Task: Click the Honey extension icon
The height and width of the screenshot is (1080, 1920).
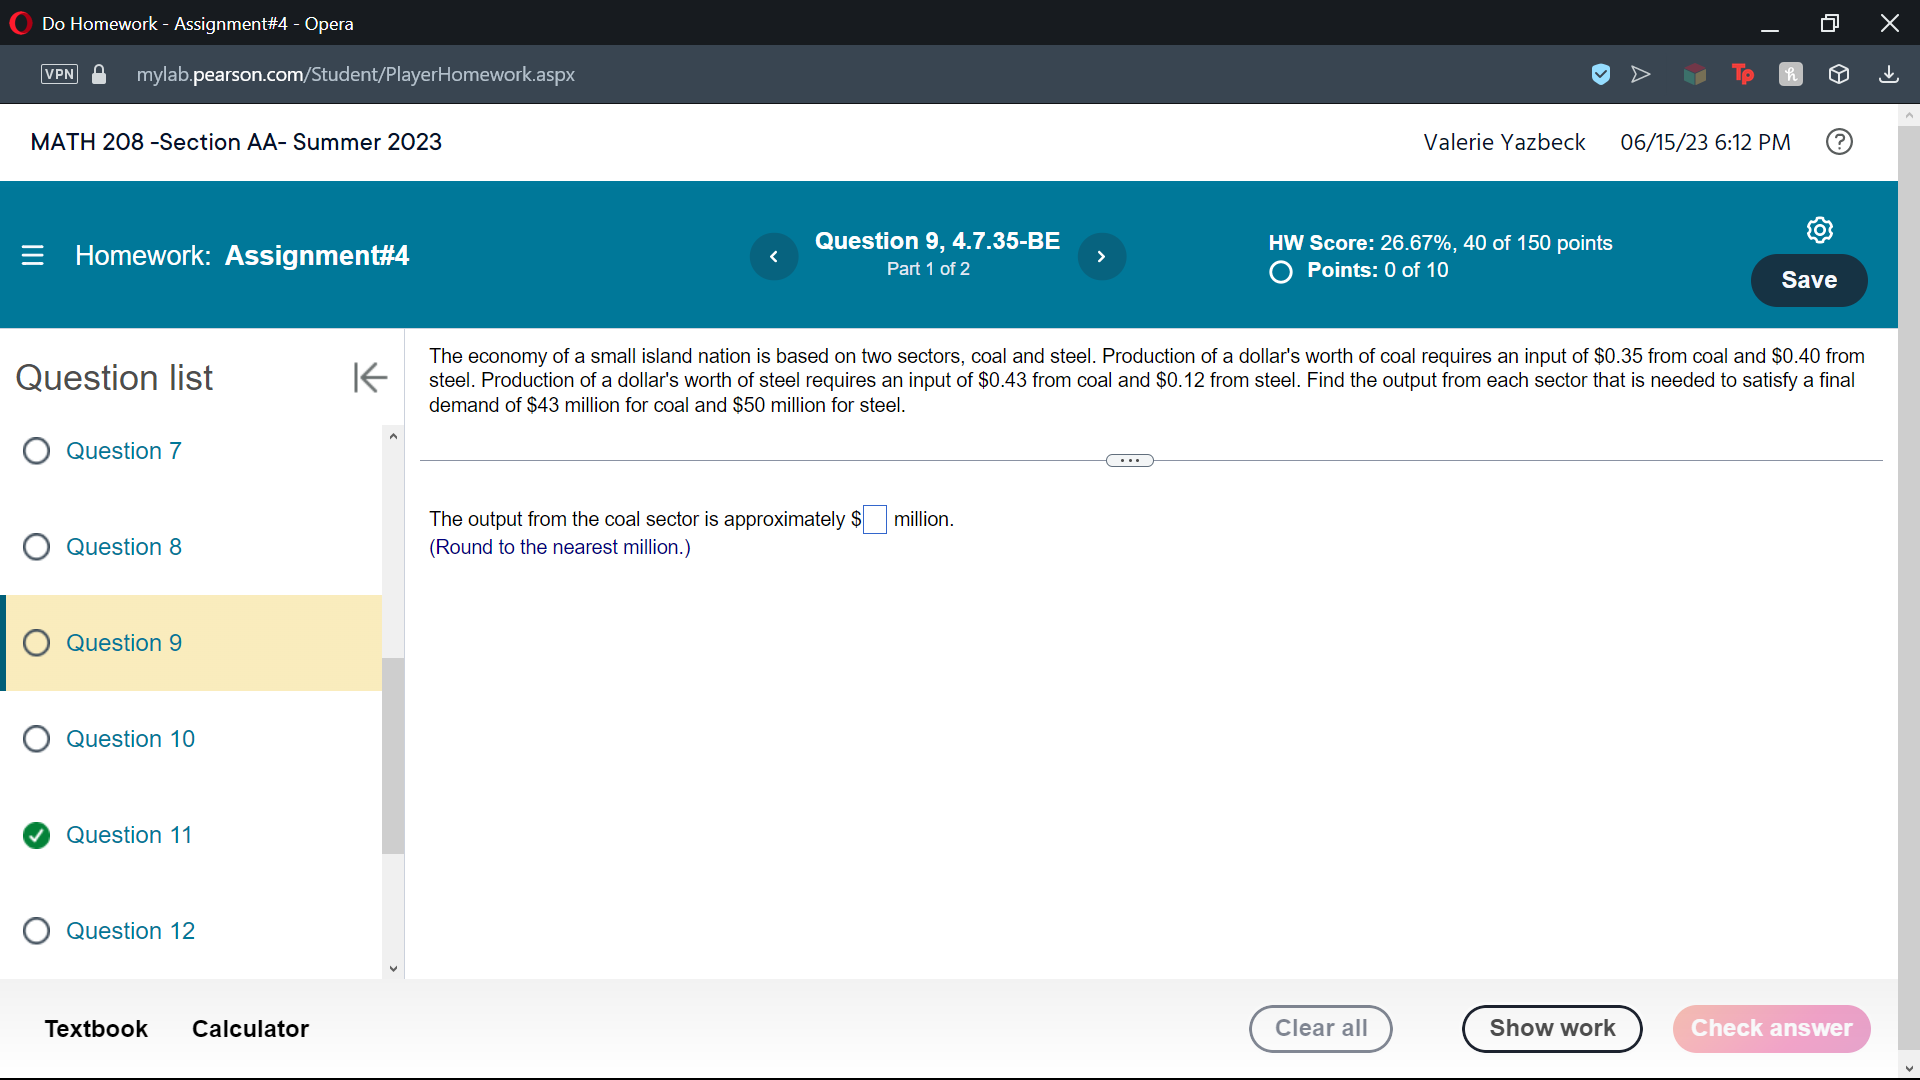Action: click(1791, 74)
